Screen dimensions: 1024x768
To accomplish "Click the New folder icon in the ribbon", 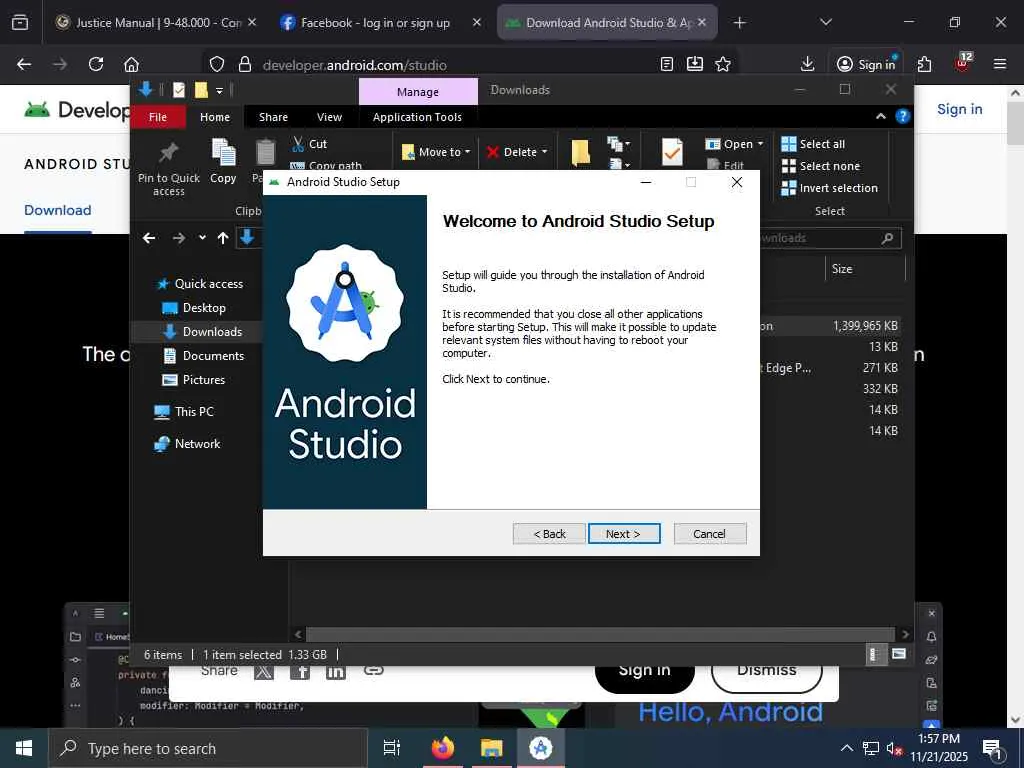I will (581, 152).
